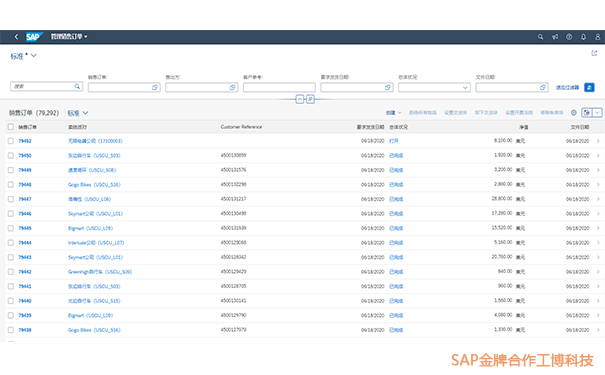605x375 pixels.
Task: Collapse the filter header with the up arrow
Action: (299, 99)
